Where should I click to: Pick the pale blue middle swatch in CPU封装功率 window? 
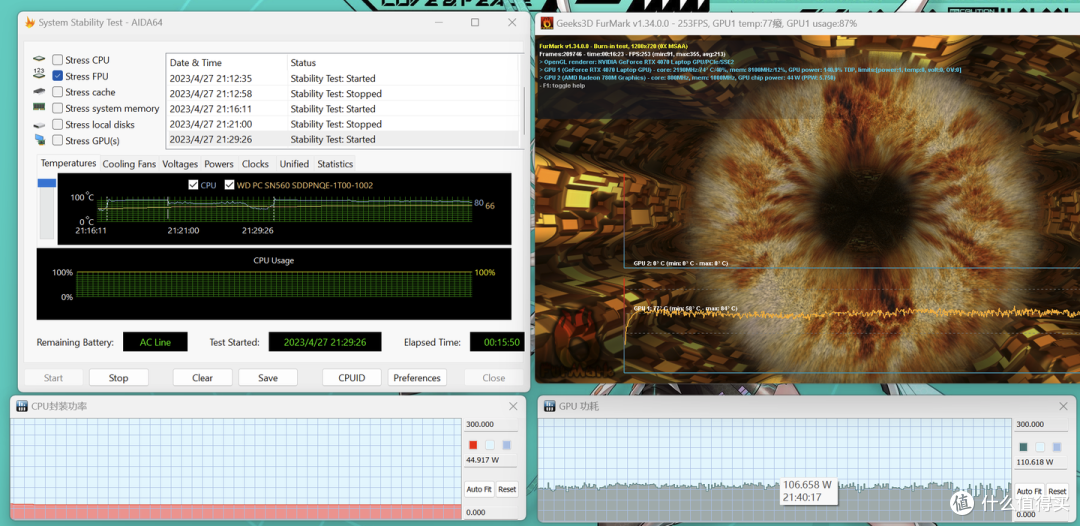[490, 445]
